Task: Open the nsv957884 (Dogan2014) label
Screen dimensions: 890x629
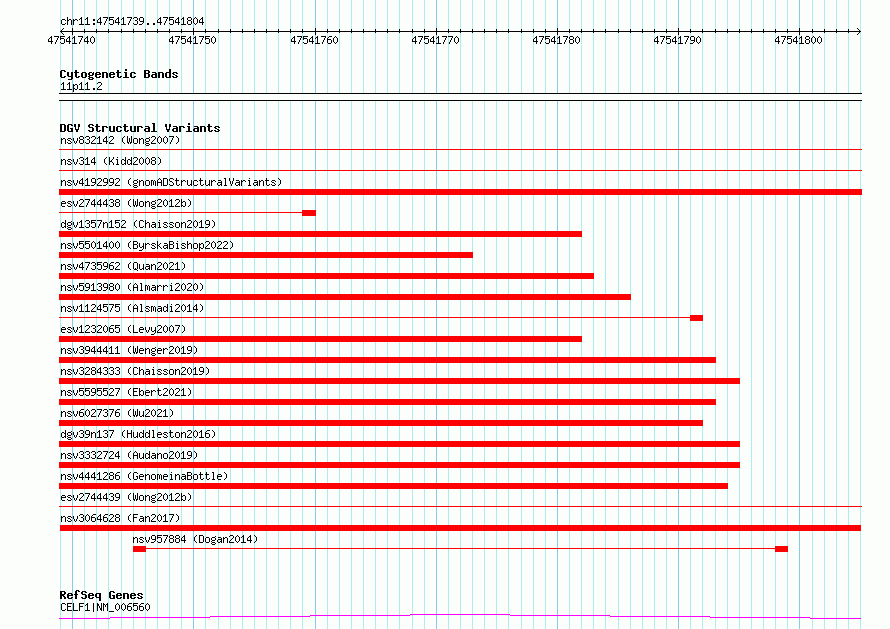Action: [195, 539]
